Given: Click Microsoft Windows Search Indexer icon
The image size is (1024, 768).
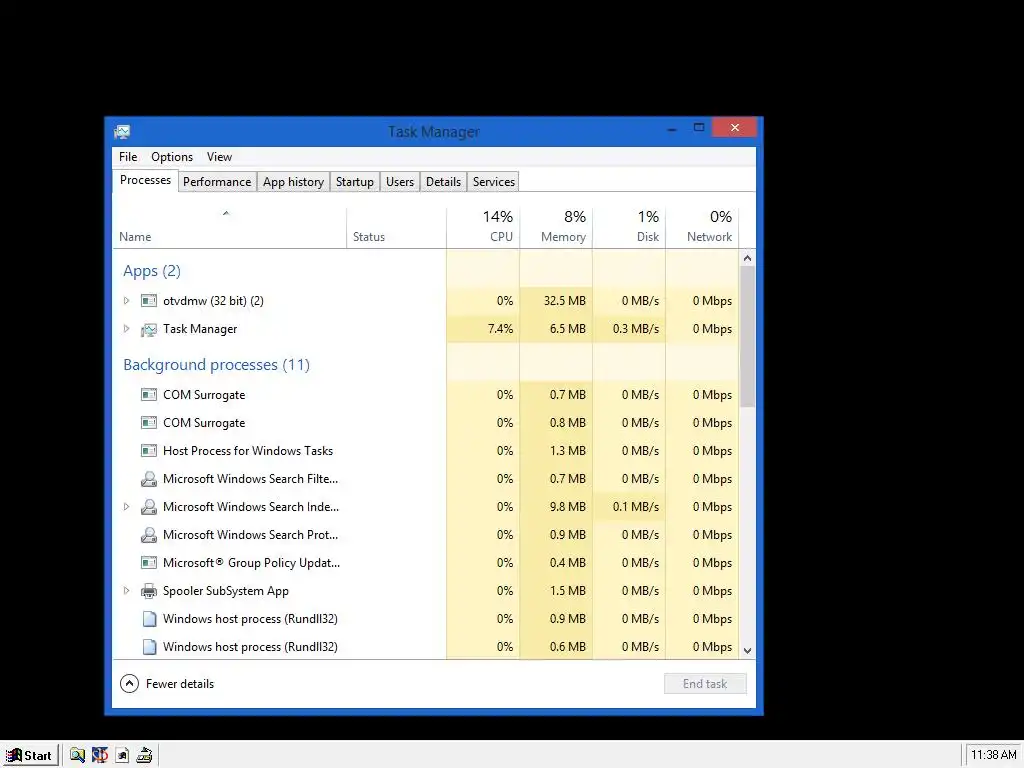Looking at the screenshot, I should pos(149,507).
